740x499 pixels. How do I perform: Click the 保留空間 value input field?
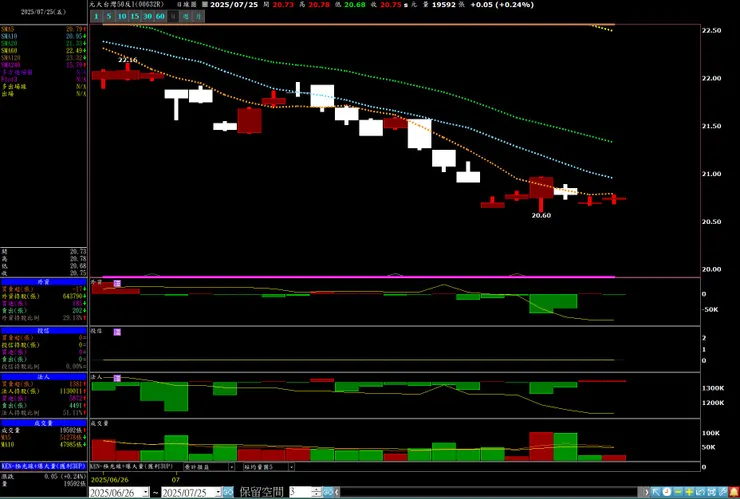click(x=300, y=492)
